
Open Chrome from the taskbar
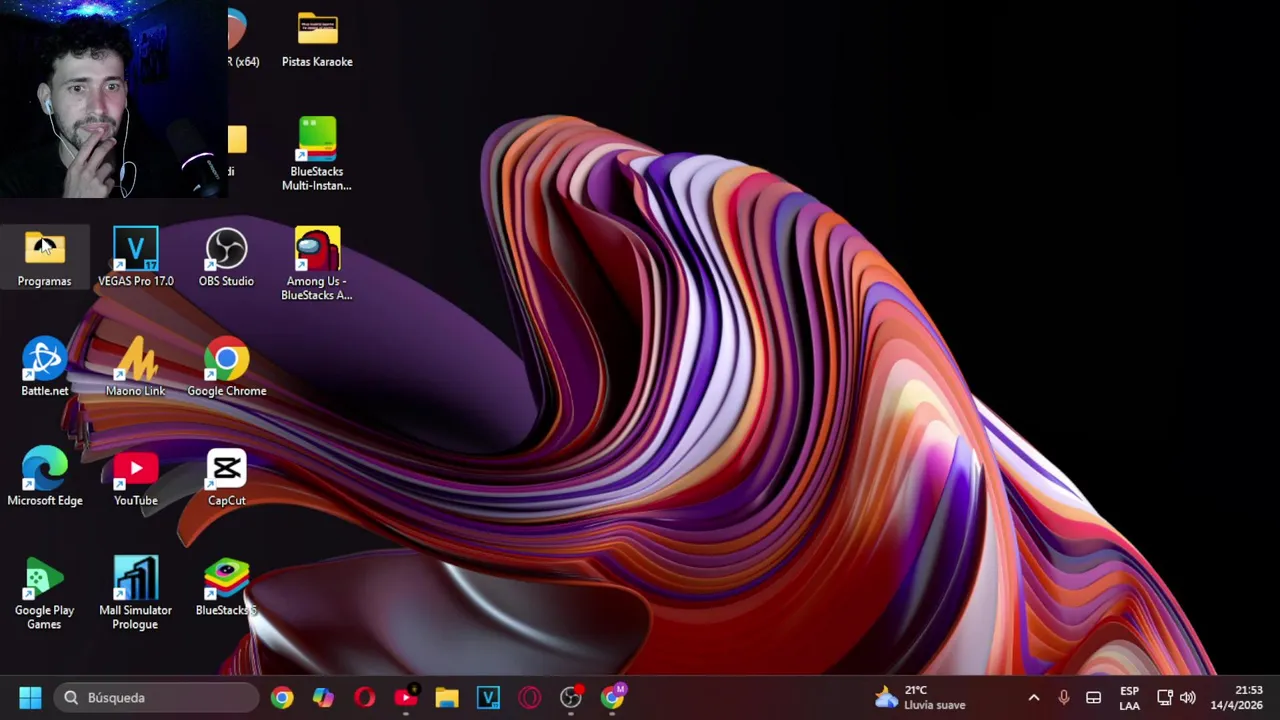coord(282,697)
